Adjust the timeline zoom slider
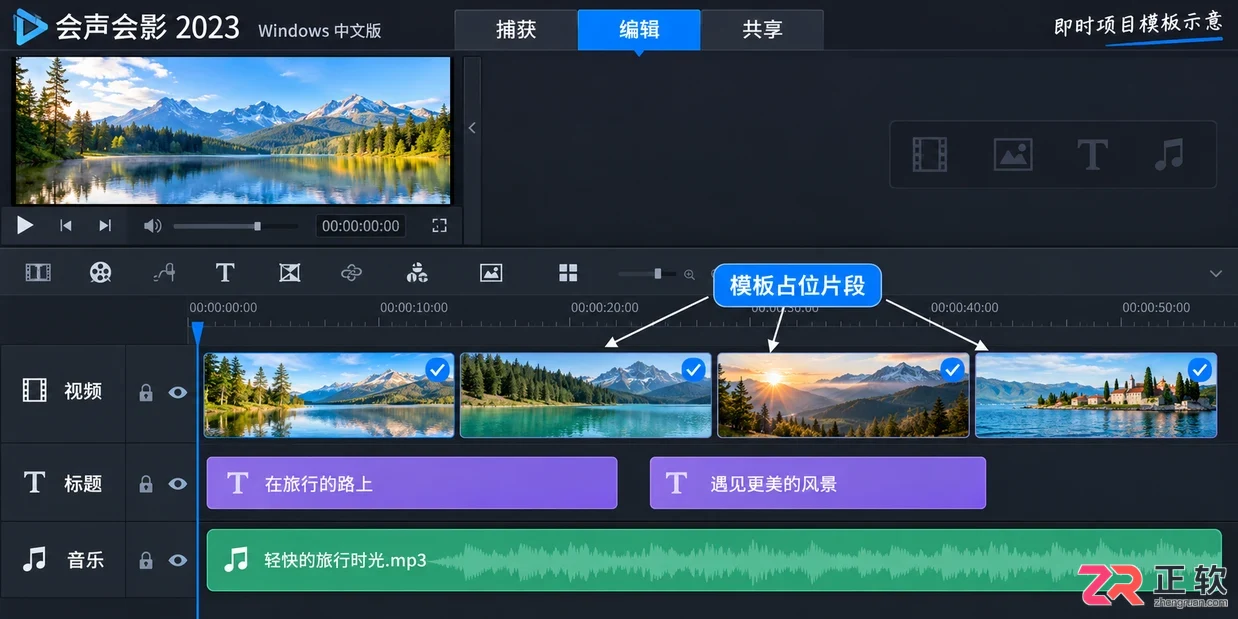 point(647,273)
